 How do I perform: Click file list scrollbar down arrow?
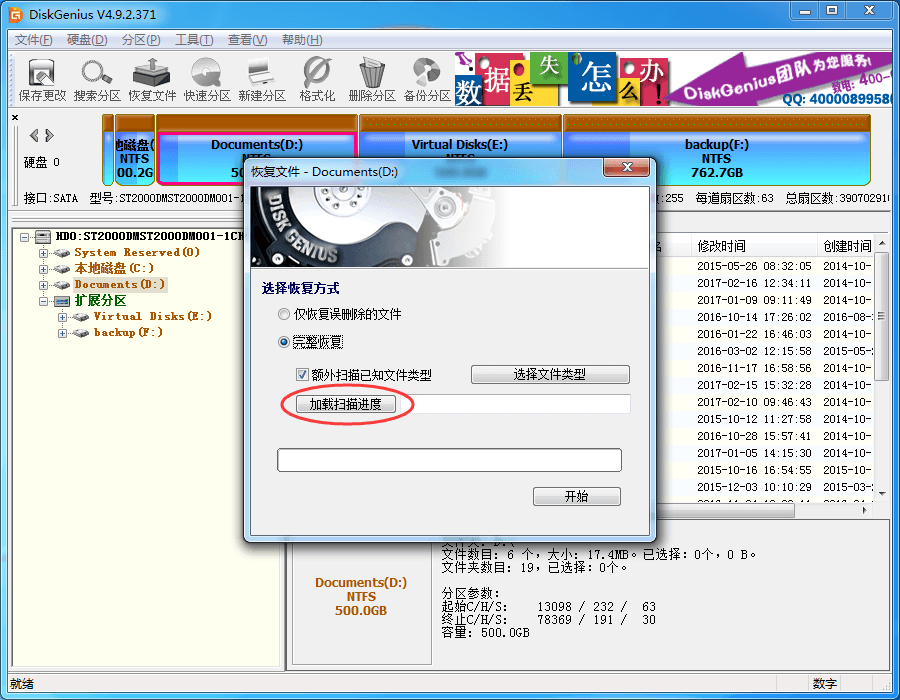pos(882,494)
